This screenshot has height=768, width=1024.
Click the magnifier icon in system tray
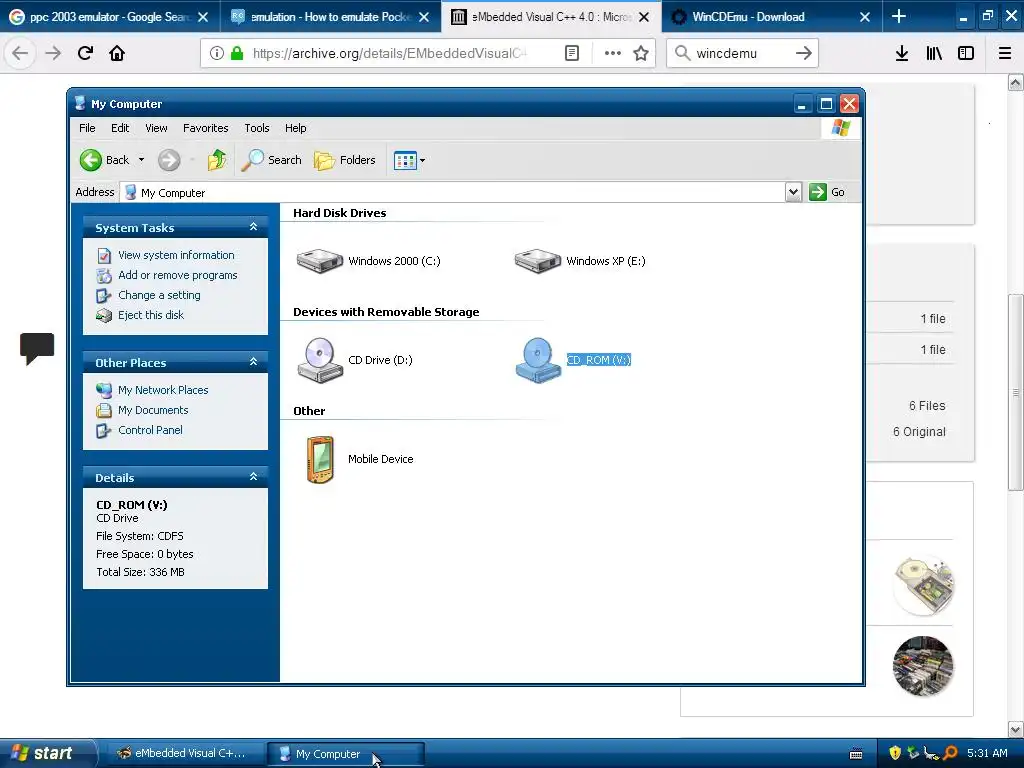click(x=951, y=753)
